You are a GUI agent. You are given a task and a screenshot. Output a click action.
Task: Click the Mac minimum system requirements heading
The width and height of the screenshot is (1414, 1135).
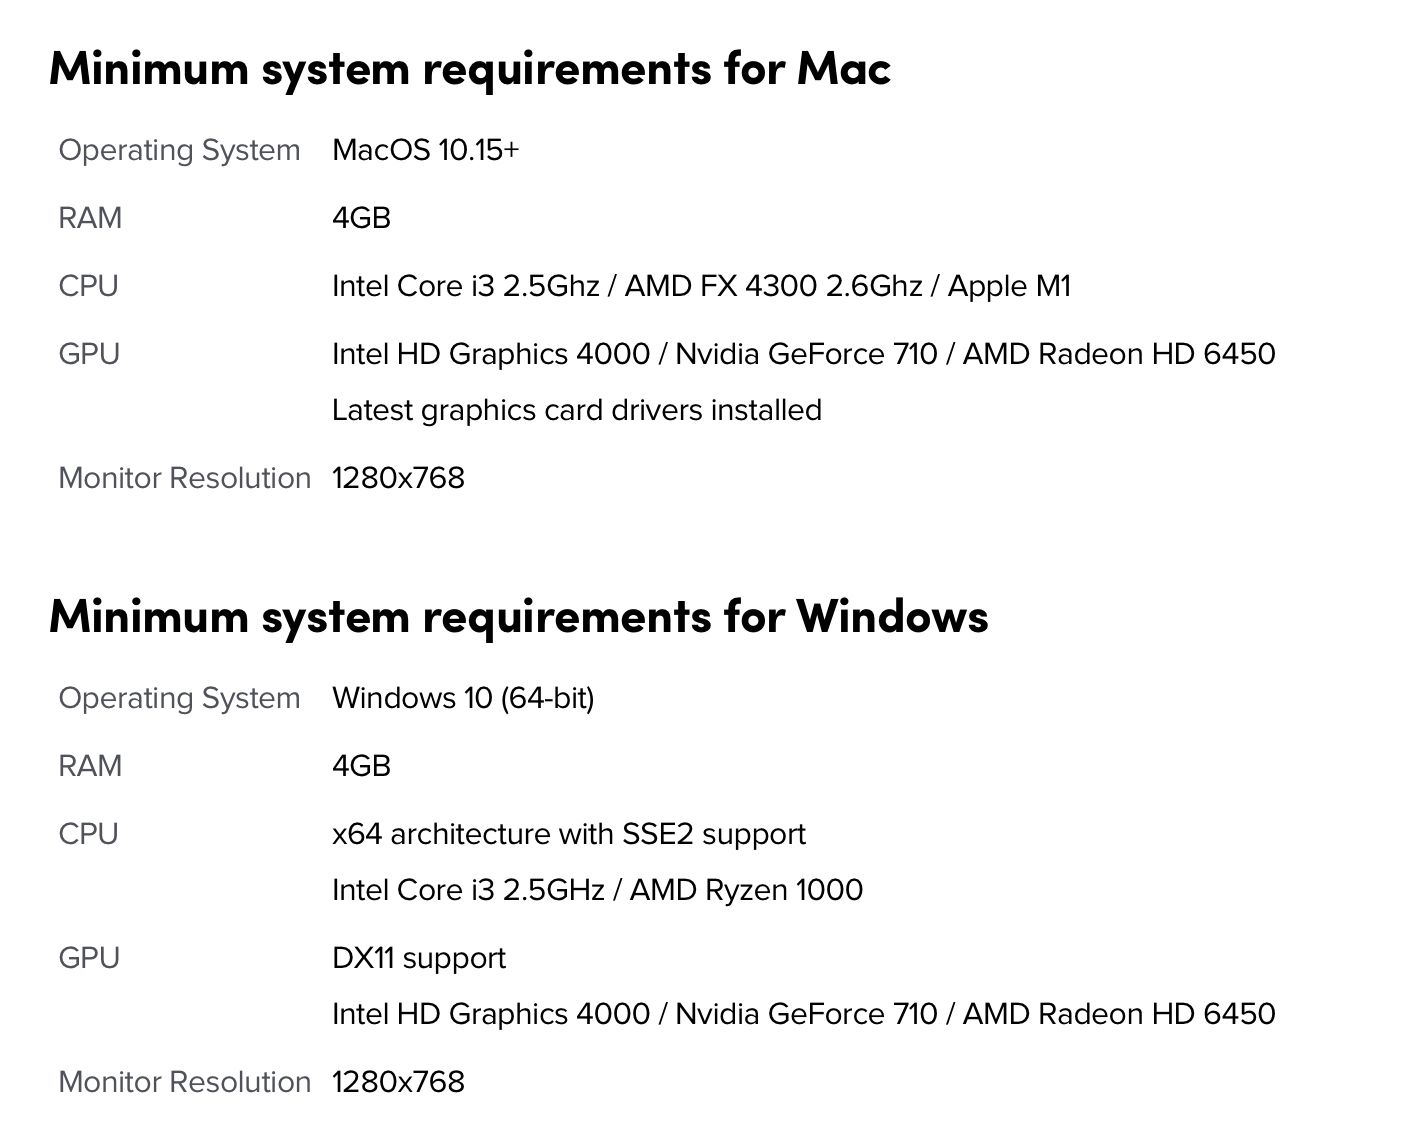pyautogui.click(x=470, y=69)
